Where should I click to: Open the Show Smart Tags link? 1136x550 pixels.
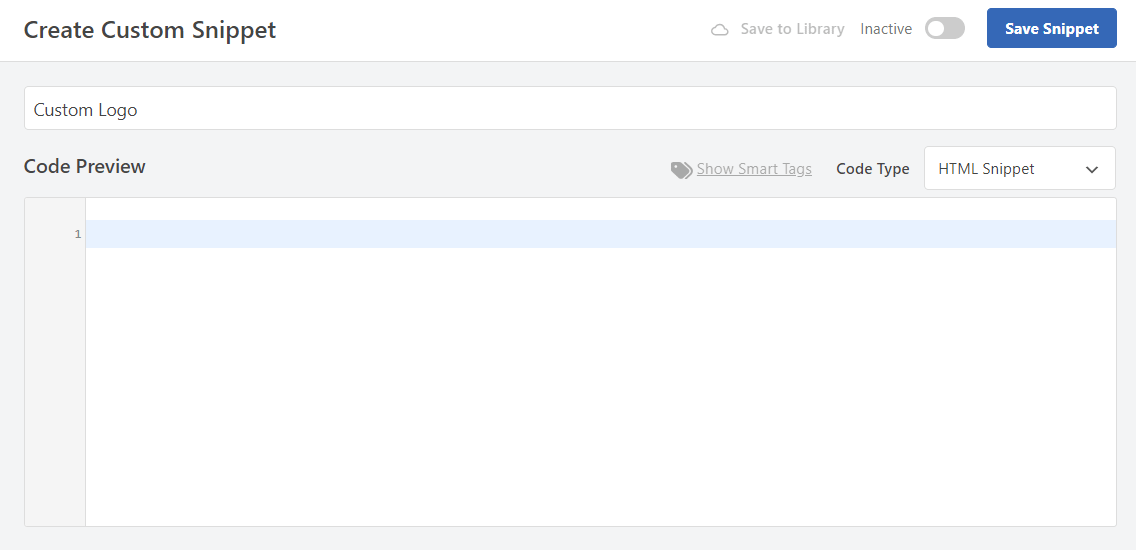(754, 169)
